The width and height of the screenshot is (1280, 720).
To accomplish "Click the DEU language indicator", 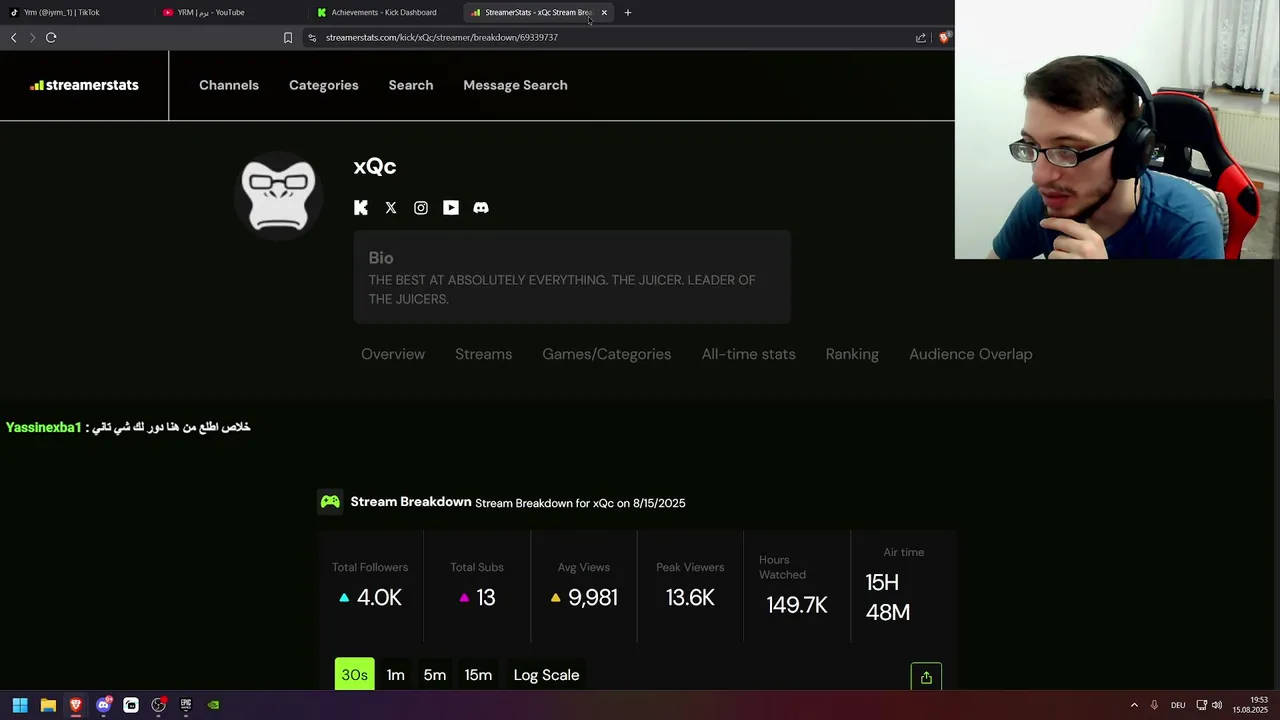I will [1178, 705].
